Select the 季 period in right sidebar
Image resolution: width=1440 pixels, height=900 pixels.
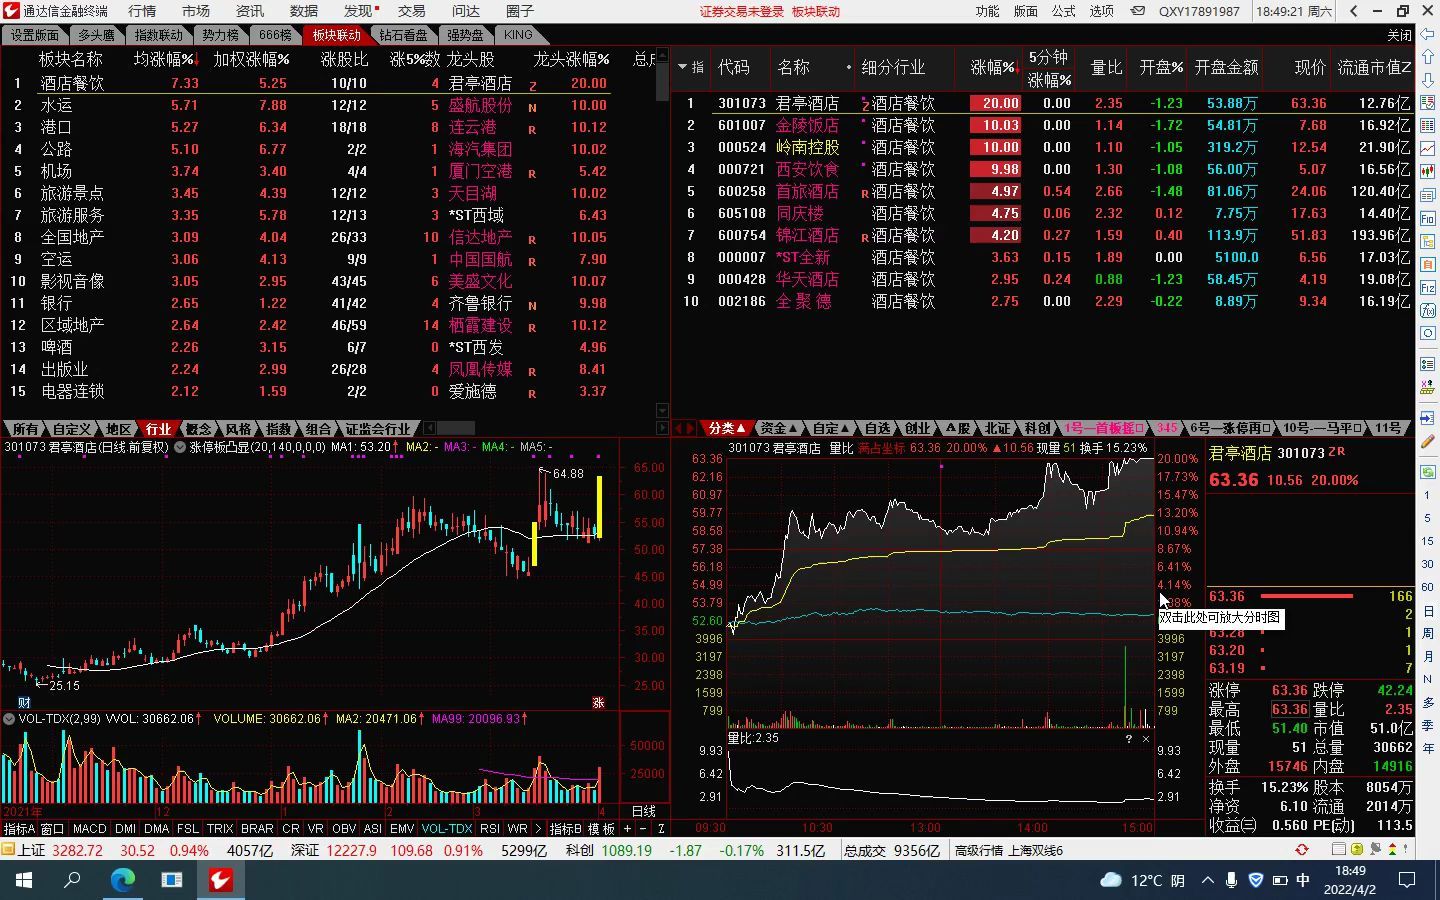pyautogui.click(x=1428, y=725)
